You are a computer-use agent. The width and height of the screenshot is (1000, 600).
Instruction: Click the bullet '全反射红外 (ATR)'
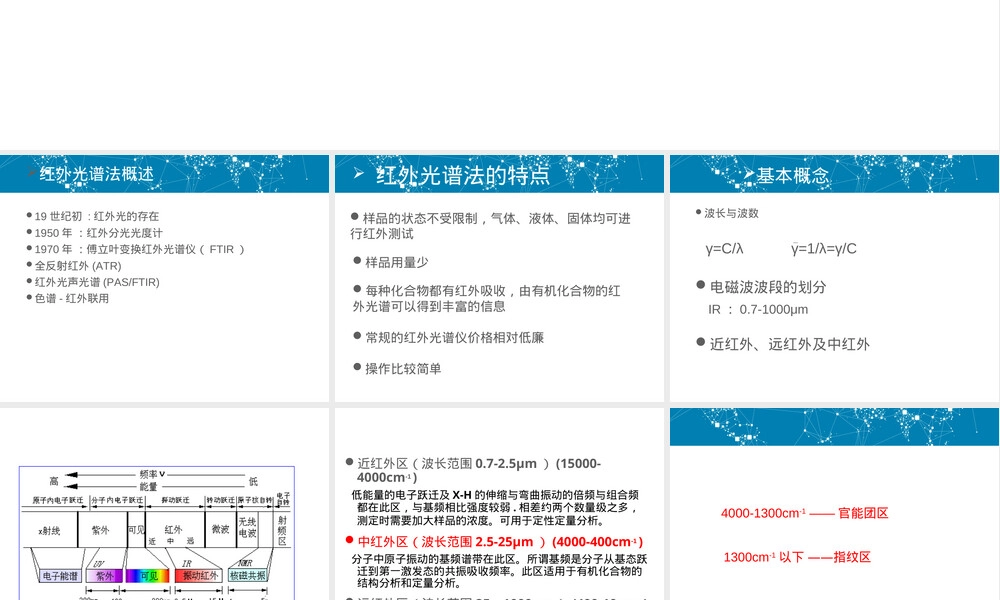pyautogui.click(x=78, y=266)
